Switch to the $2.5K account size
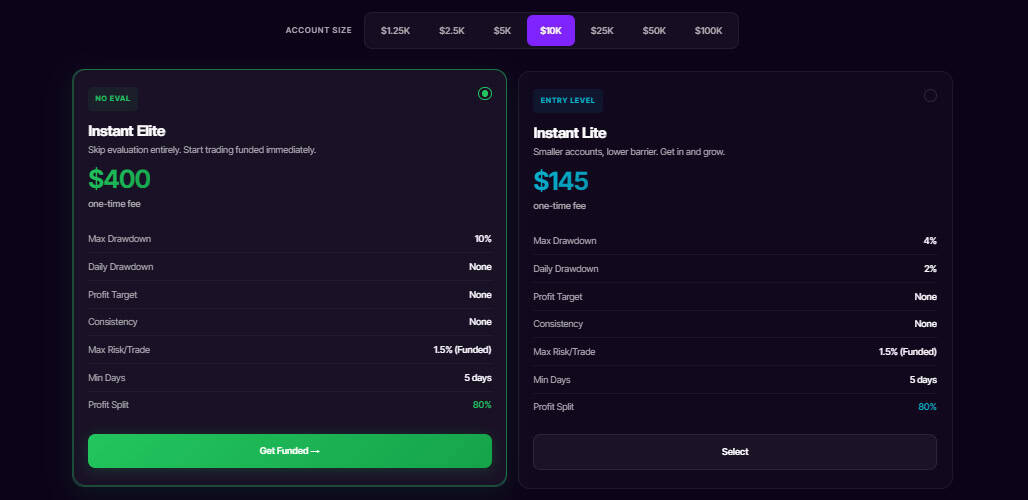This screenshot has height=500, width=1028. (452, 30)
